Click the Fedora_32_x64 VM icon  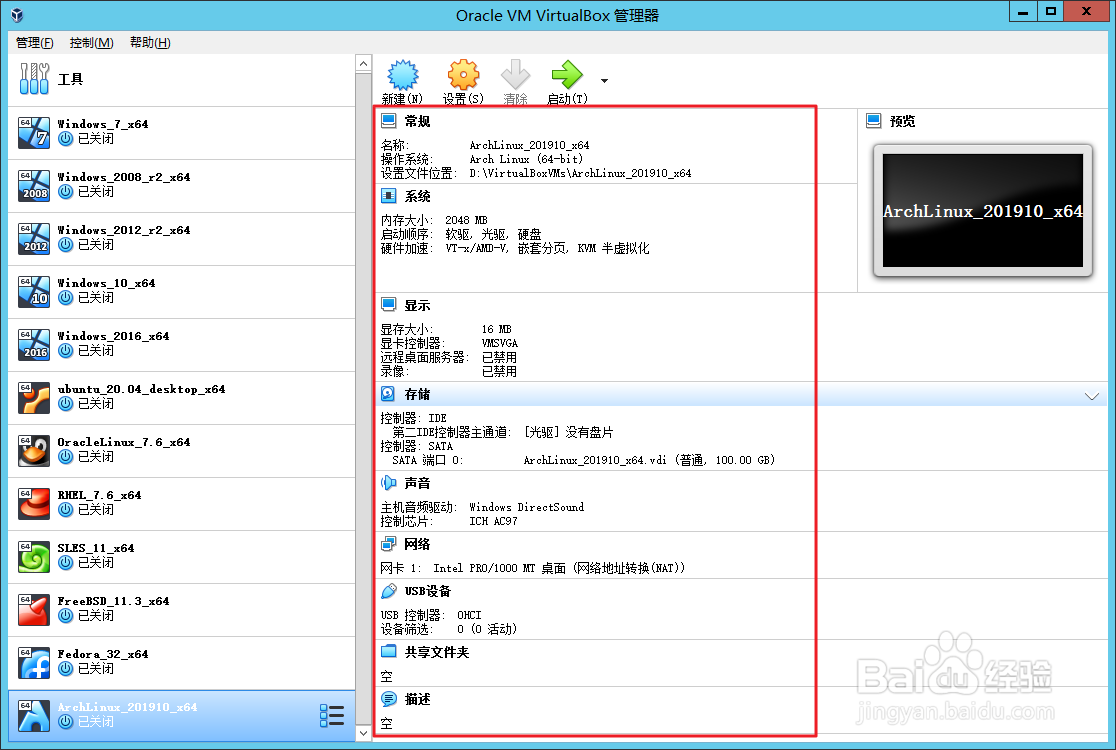[33, 662]
